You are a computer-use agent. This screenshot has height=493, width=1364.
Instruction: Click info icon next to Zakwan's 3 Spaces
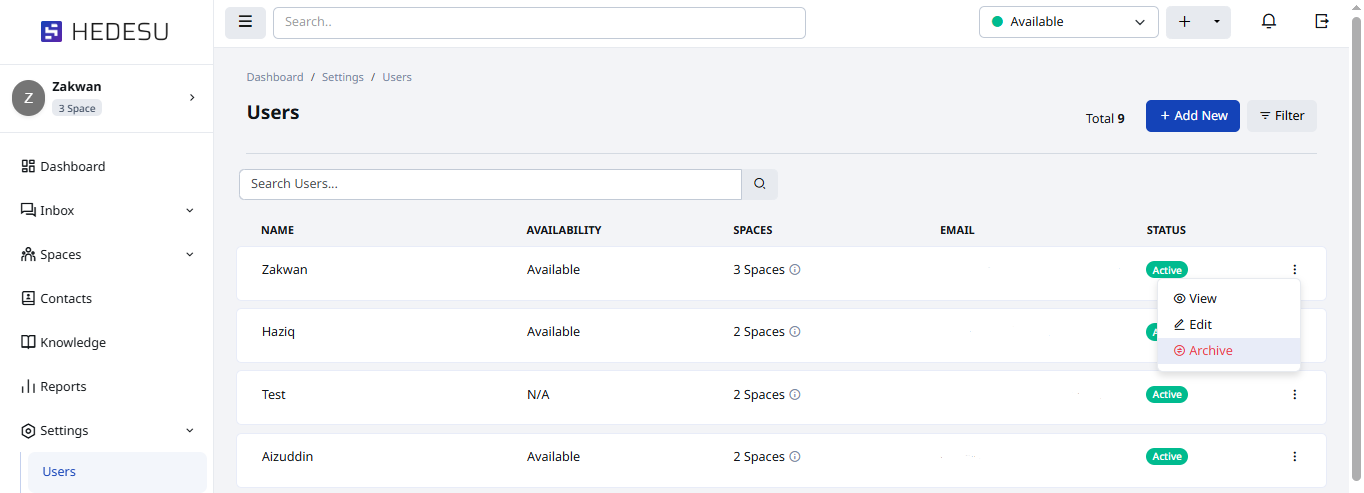(x=795, y=270)
